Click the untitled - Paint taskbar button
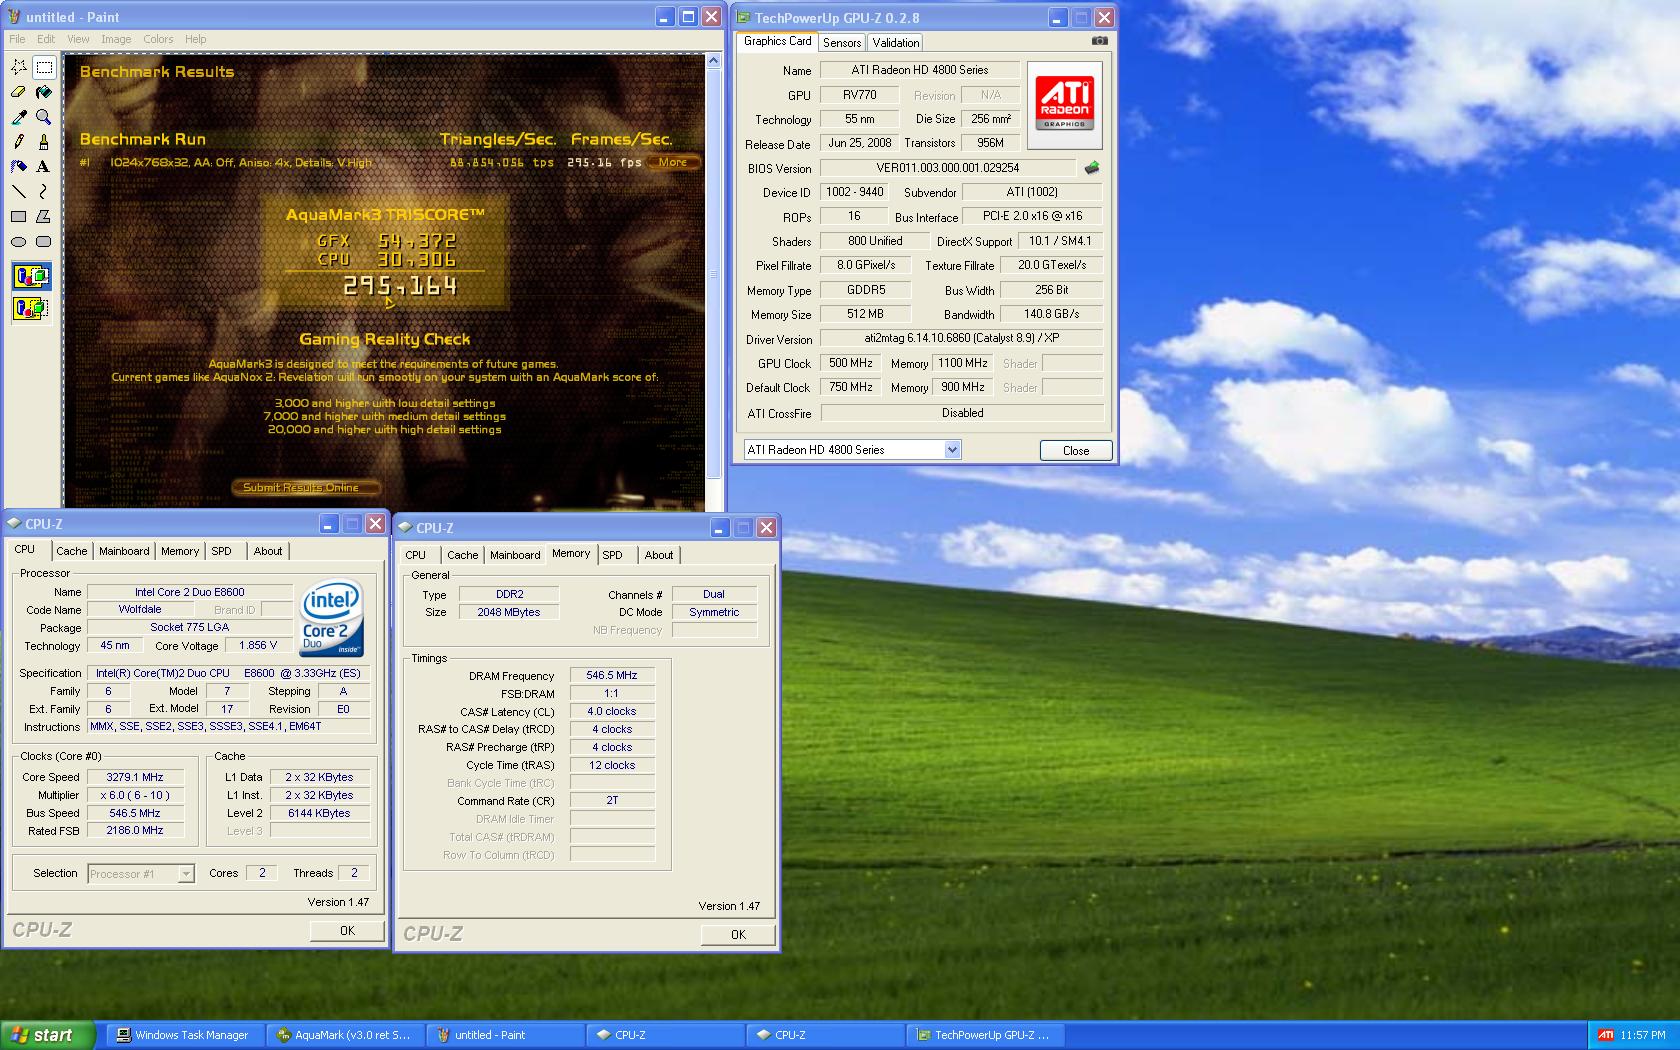The height and width of the screenshot is (1050, 1680). point(505,1035)
